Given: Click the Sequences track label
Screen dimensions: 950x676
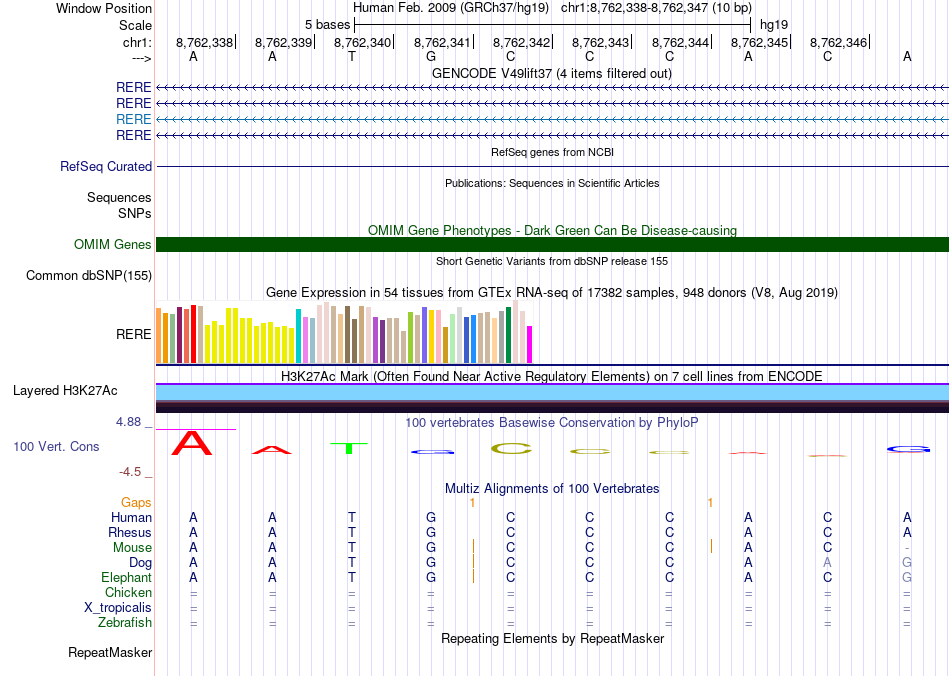Looking at the screenshot, I should [119, 197].
